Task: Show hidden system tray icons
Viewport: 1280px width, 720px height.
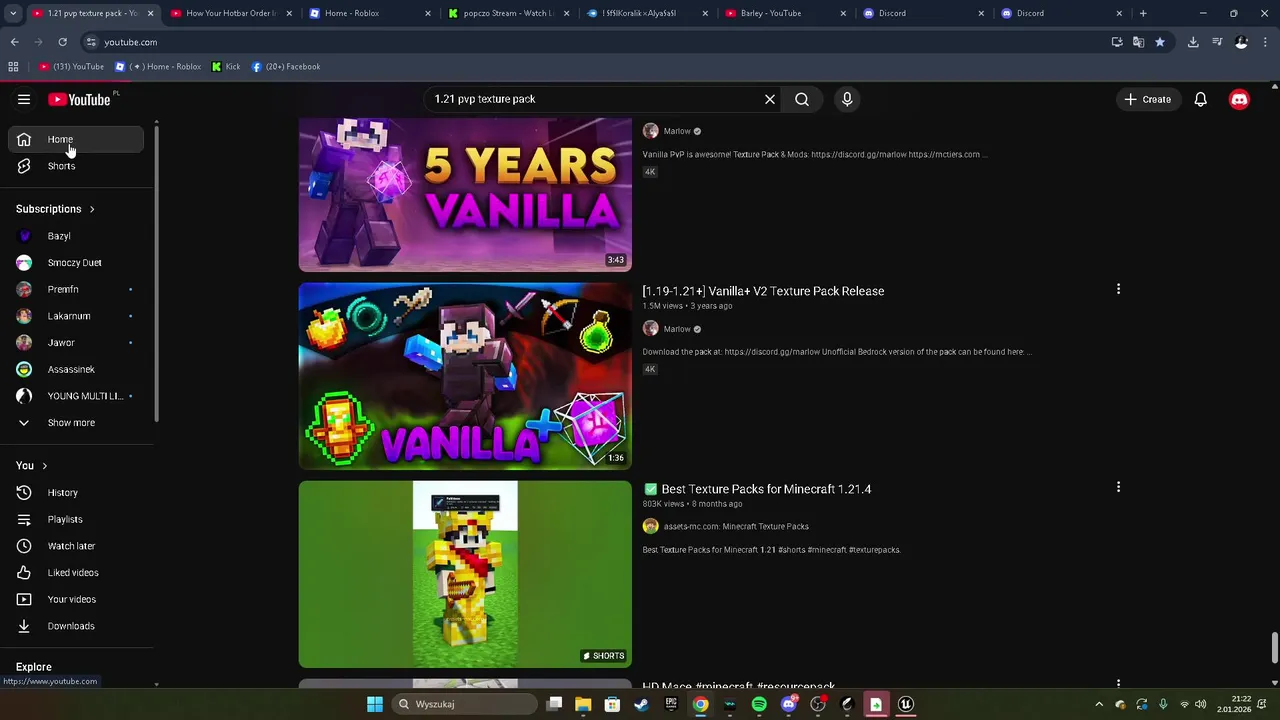Action: pyautogui.click(x=1099, y=704)
